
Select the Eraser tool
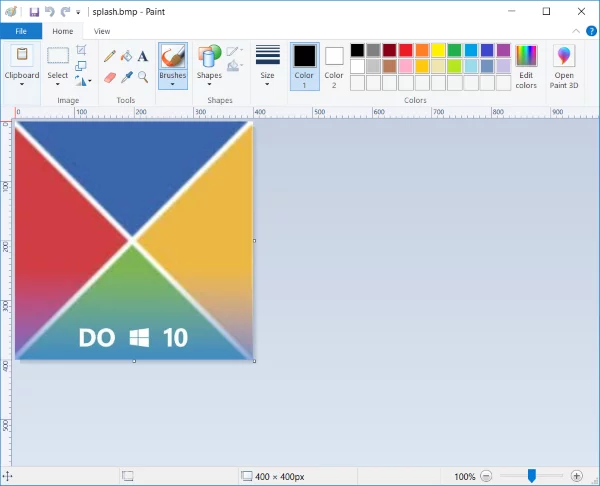pyautogui.click(x=110, y=77)
